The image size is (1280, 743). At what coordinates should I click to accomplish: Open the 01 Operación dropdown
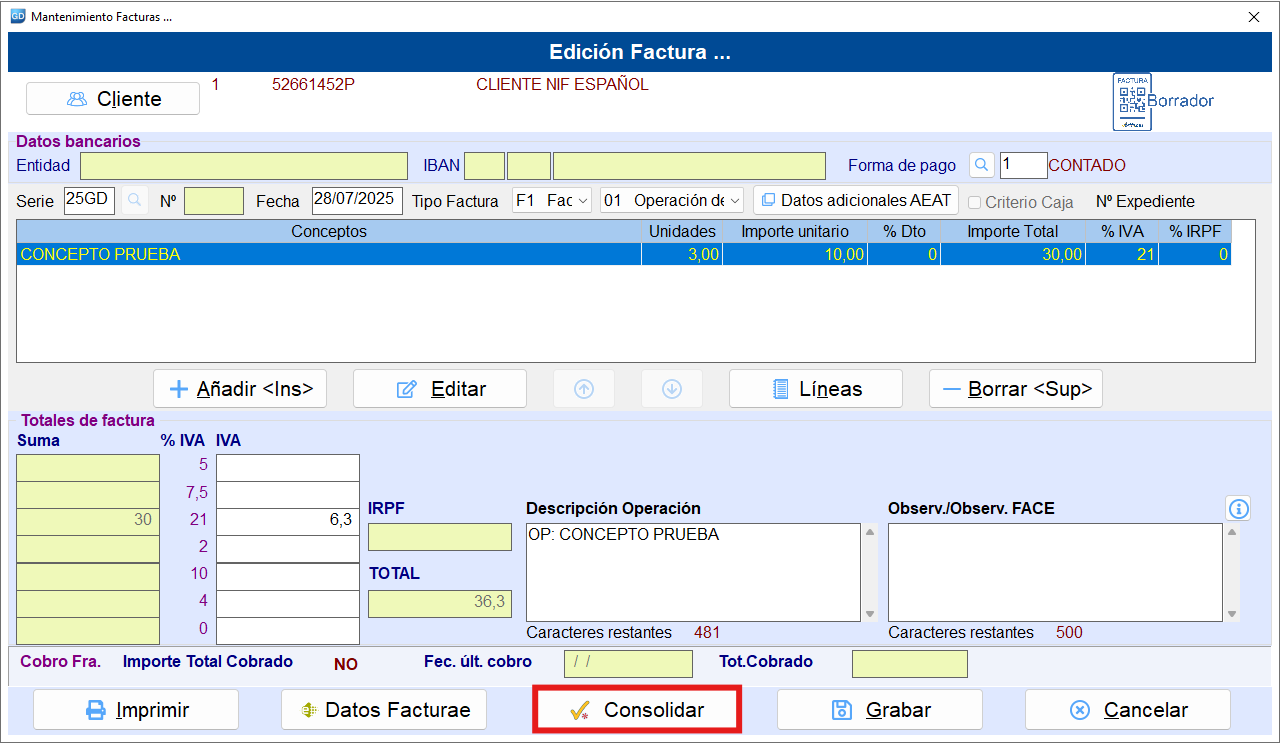pos(672,200)
